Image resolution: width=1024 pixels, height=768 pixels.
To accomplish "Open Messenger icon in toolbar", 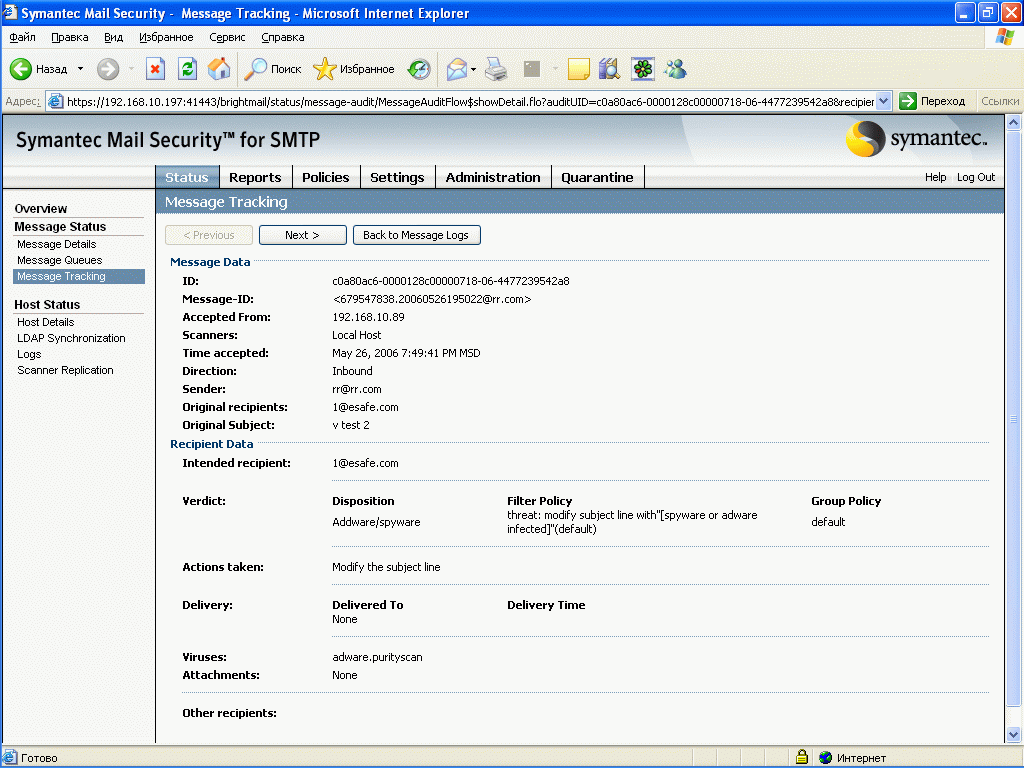I will coord(675,69).
